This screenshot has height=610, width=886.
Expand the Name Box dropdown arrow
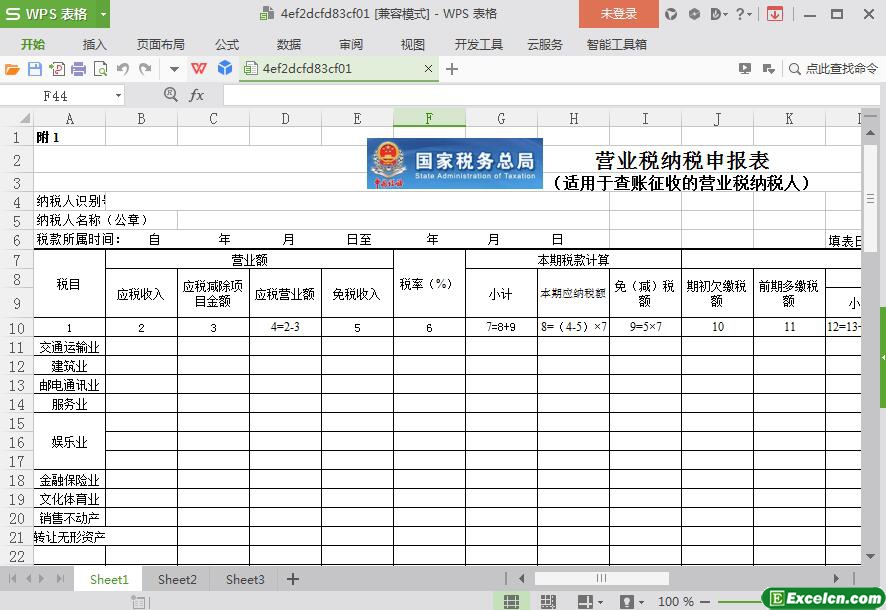click(x=118, y=95)
